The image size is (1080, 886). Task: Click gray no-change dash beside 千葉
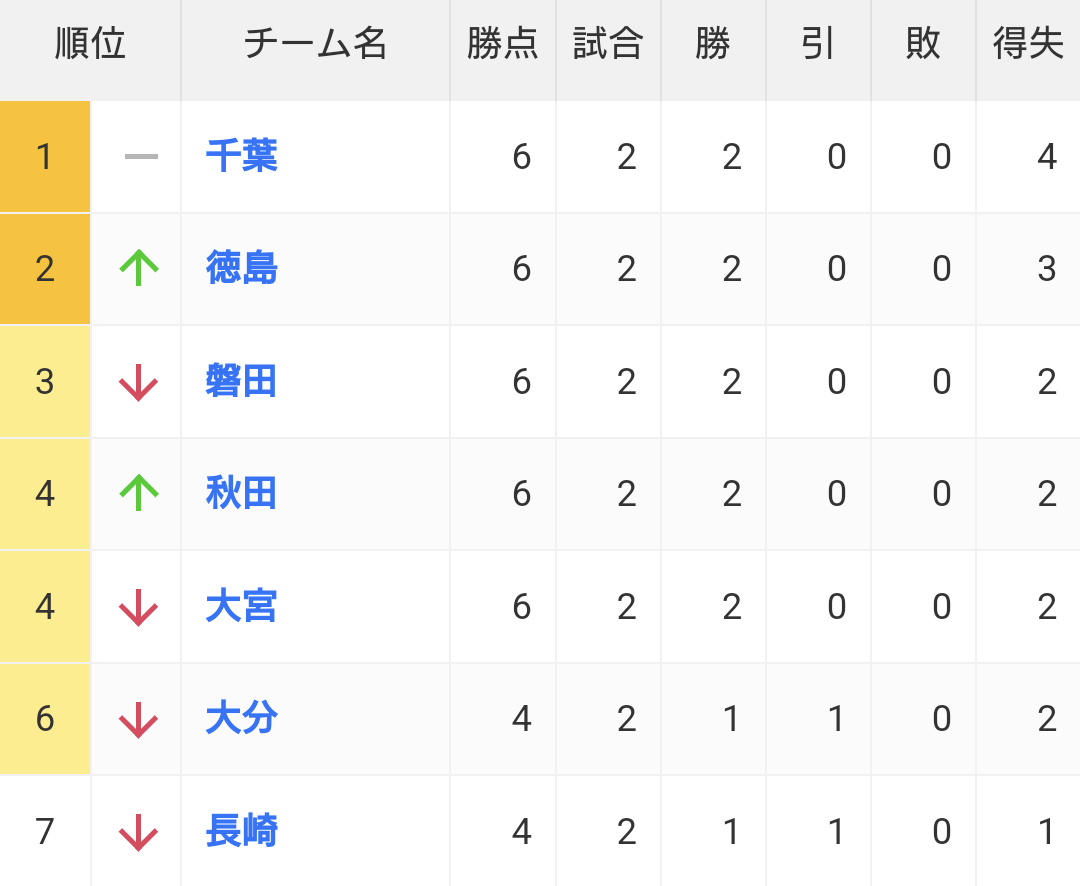pos(141,156)
